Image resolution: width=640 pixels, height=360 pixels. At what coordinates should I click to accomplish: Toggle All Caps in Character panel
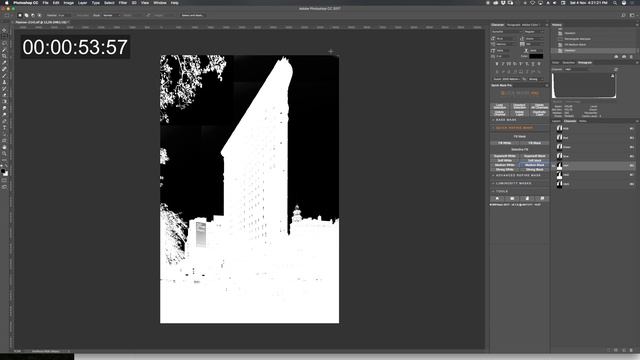point(509,64)
